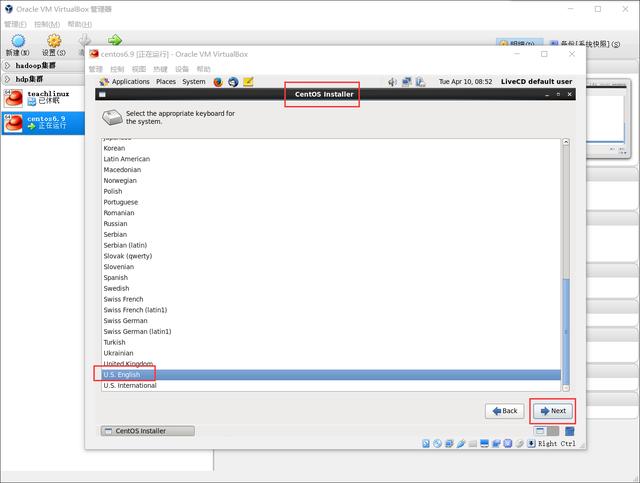Screen dimensions: 640x483
Task: Click the keyboard list scrollbar down arrow
Action: 566,388
